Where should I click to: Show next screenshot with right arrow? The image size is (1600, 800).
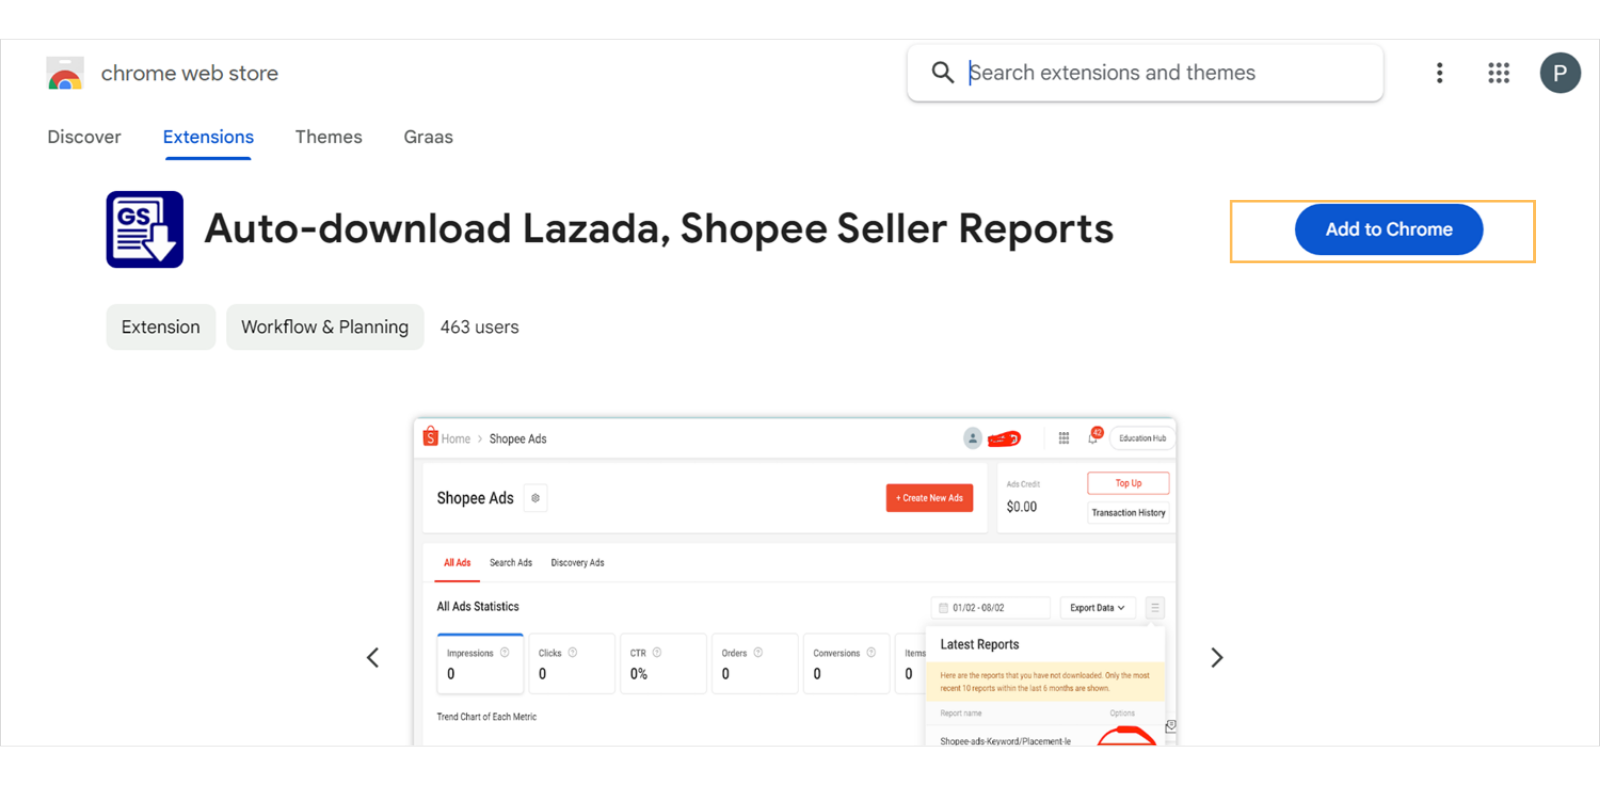pos(1217,657)
